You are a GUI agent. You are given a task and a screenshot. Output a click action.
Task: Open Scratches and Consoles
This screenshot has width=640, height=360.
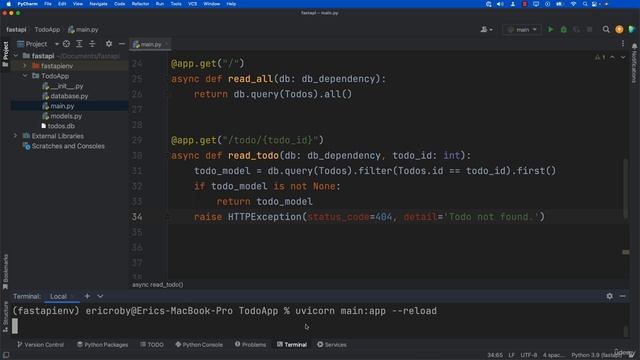coord(64,146)
